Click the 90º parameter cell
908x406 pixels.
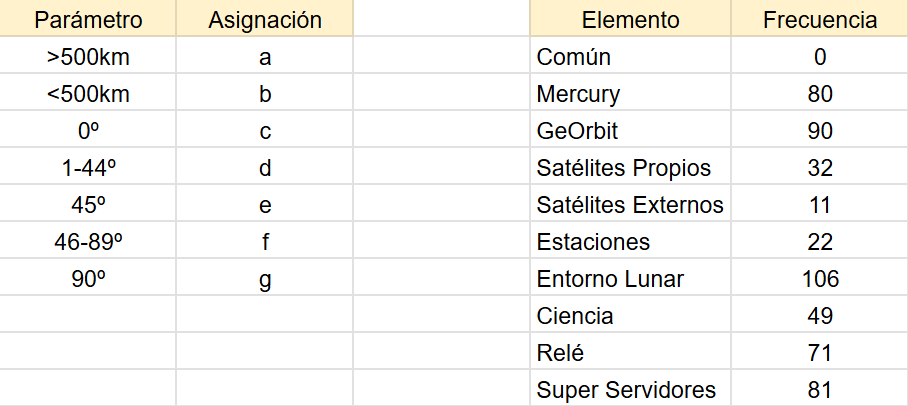pos(88,279)
